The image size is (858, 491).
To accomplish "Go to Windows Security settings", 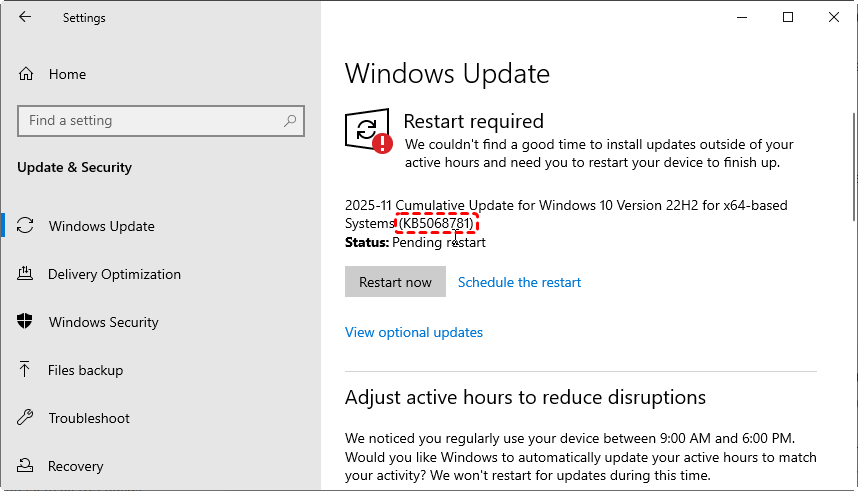I will [x=103, y=322].
